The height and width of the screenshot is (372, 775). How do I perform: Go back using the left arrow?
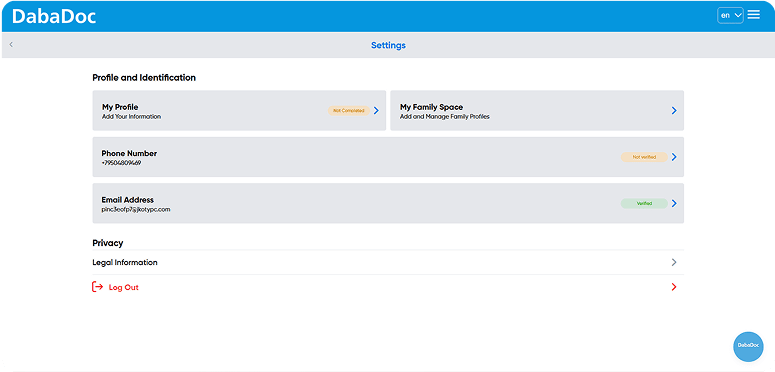coord(11,44)
